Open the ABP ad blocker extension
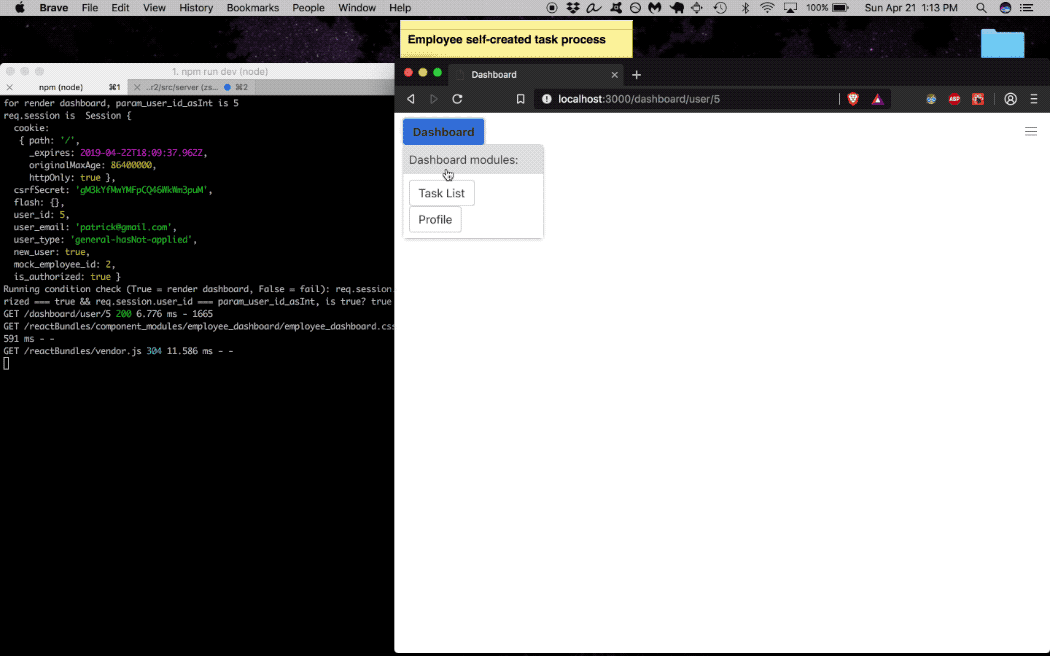 click(x=954, y=99)
